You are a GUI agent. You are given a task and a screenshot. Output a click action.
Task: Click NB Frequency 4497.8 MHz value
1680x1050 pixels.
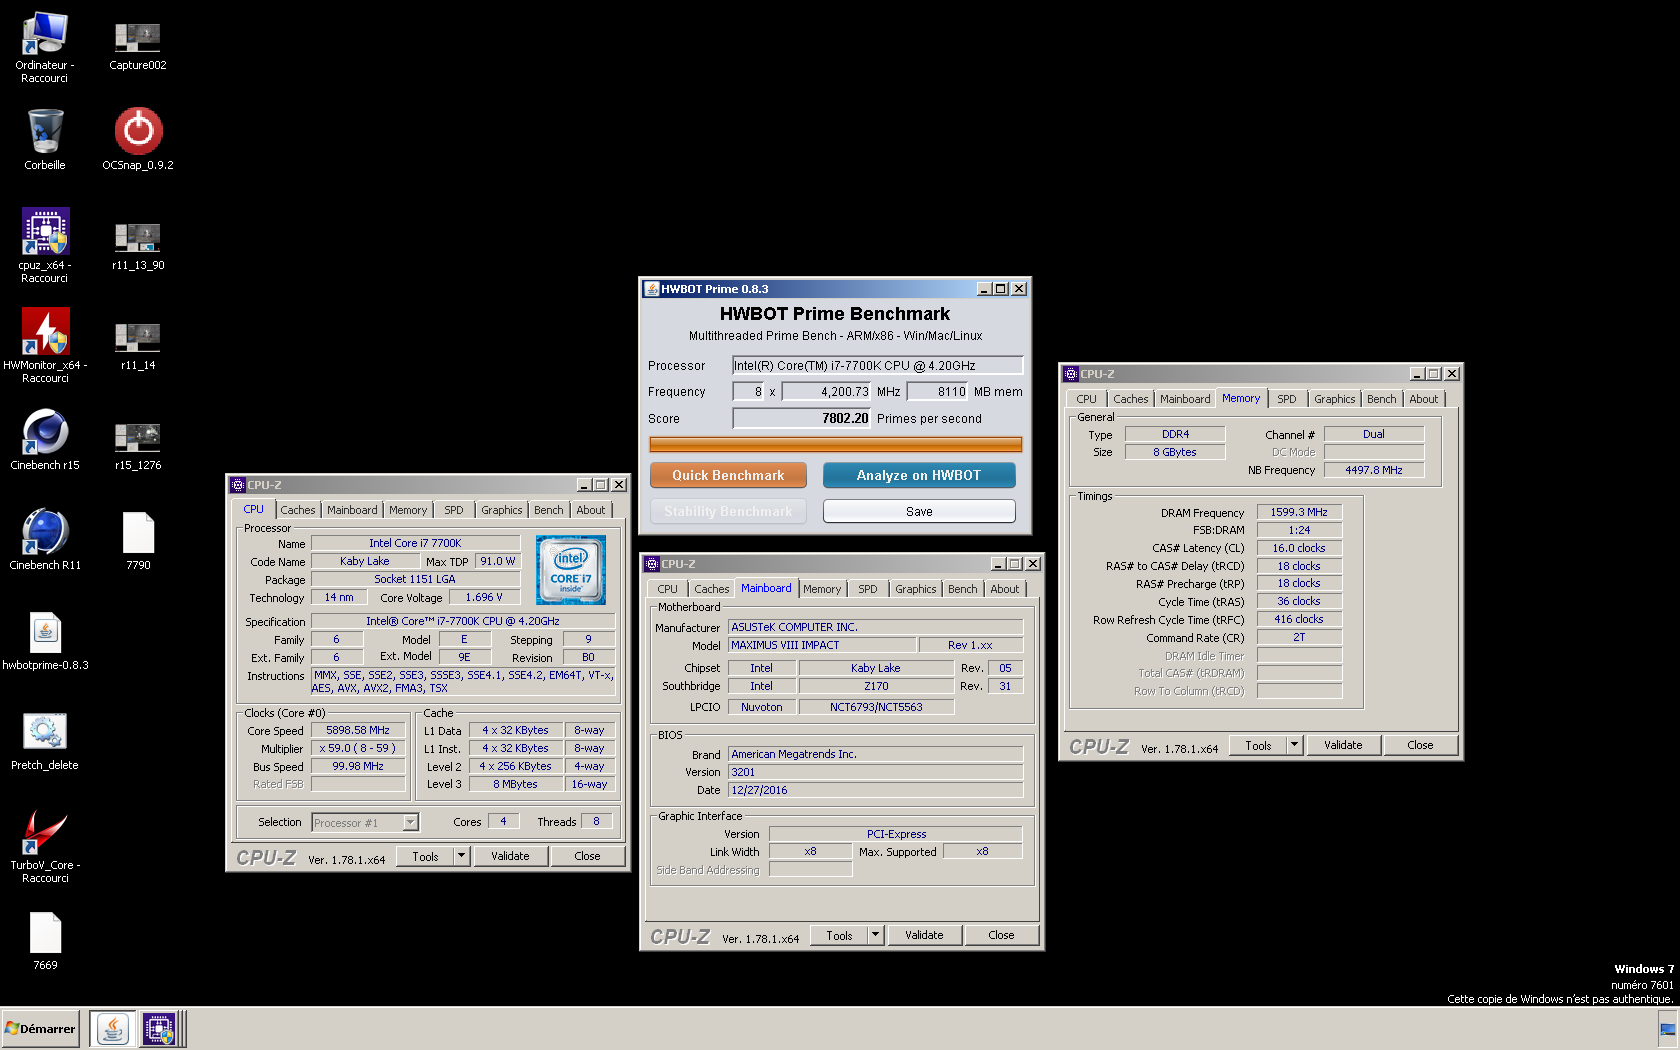pyautogui.click(x=1374, y=470)
